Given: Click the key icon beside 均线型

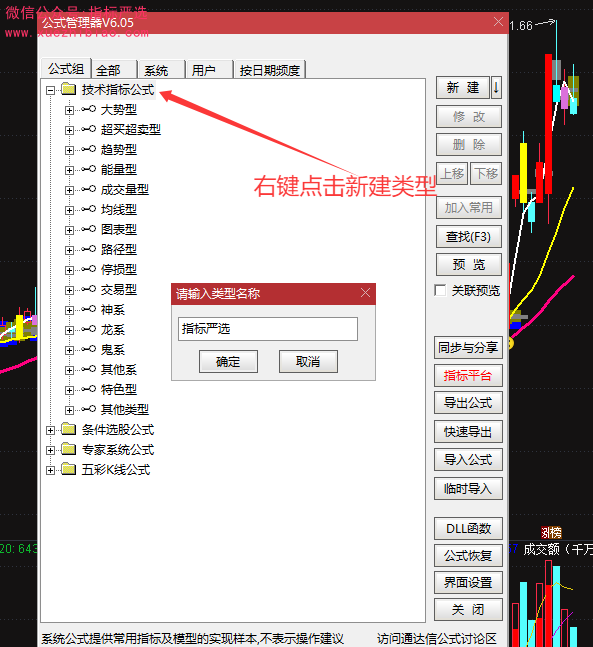Looking at the screenshot, I should (89, 209).
